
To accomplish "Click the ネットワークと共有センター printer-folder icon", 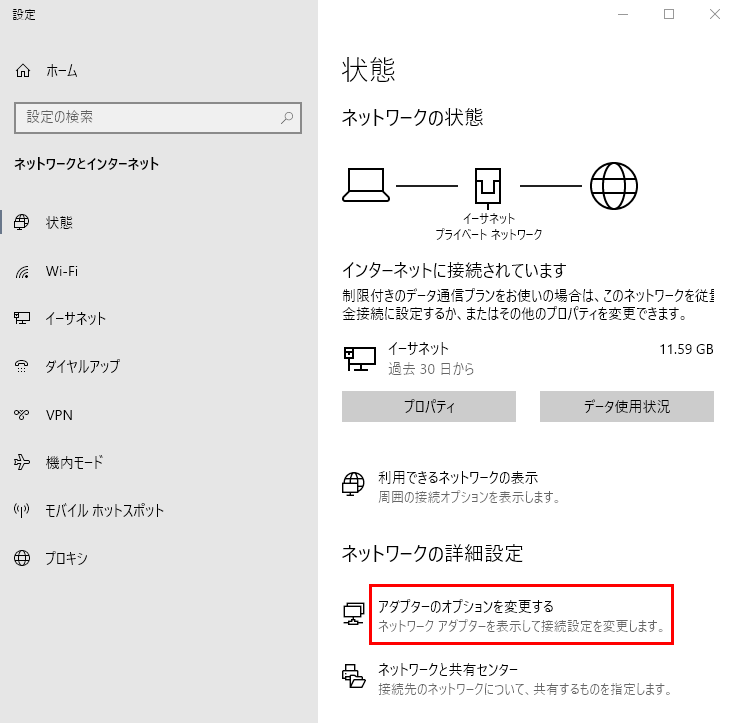I will coord(354,676).
